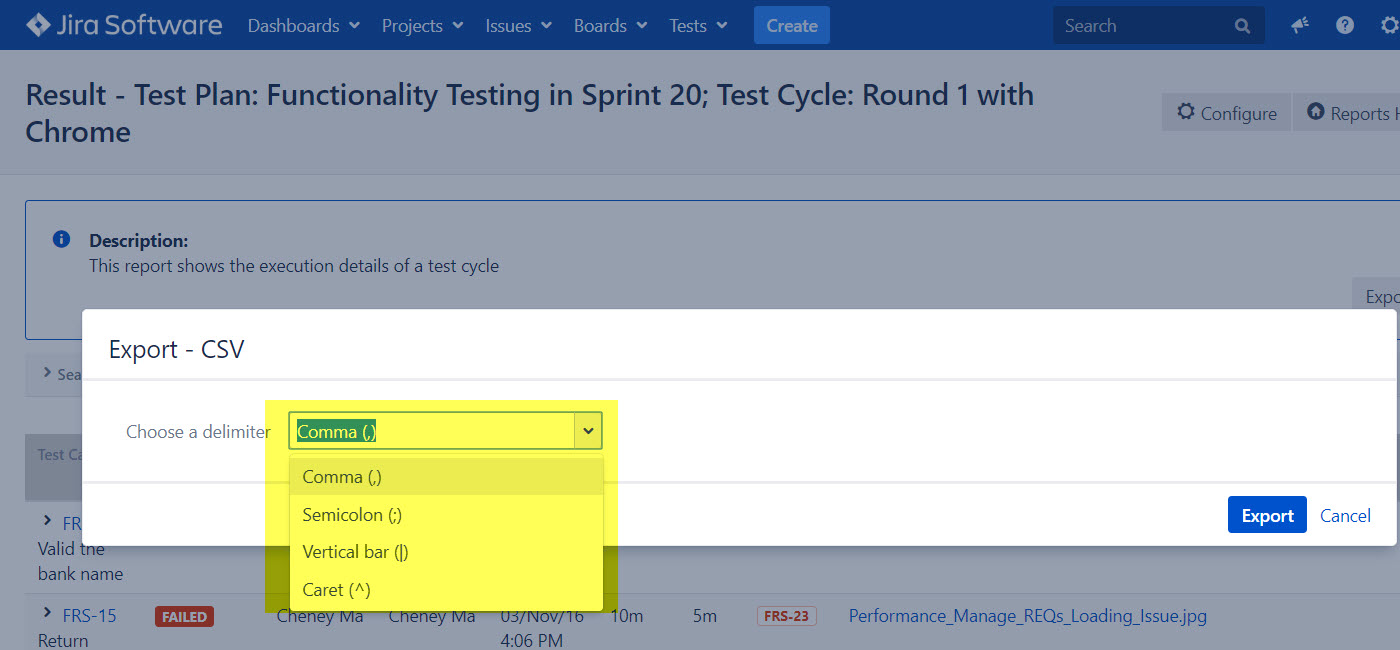Click the blue Create button
Viewport: 1400px width, 650px height.
tap(792, 26)
